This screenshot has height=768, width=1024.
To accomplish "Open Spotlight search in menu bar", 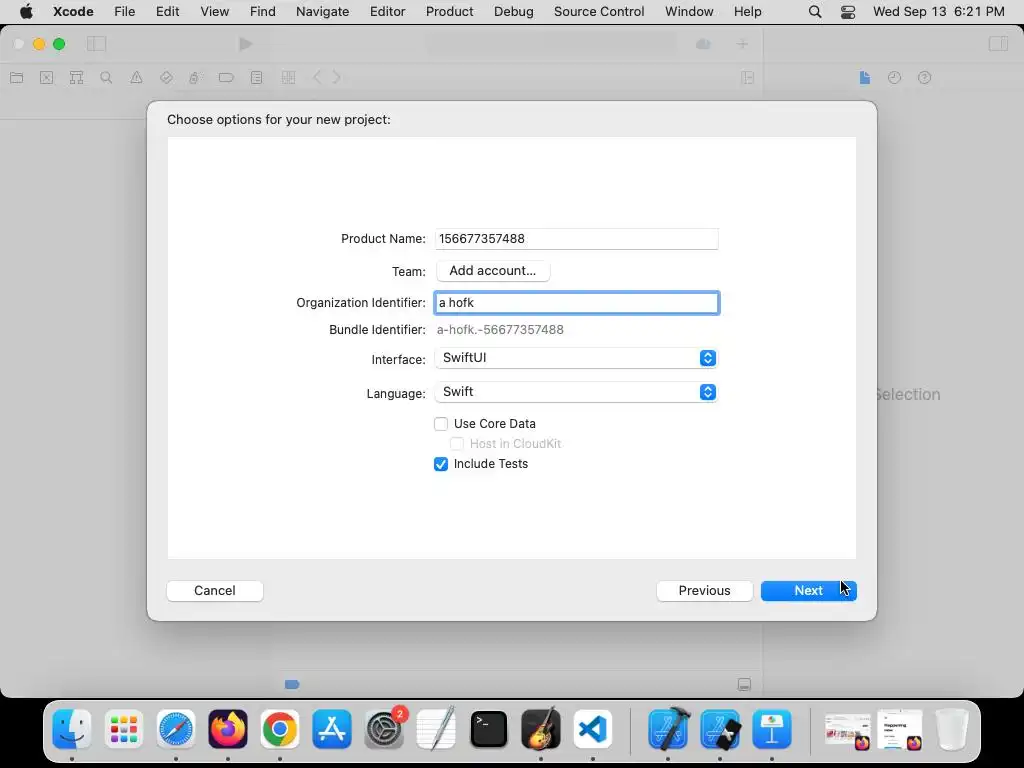I will point(815,11).
